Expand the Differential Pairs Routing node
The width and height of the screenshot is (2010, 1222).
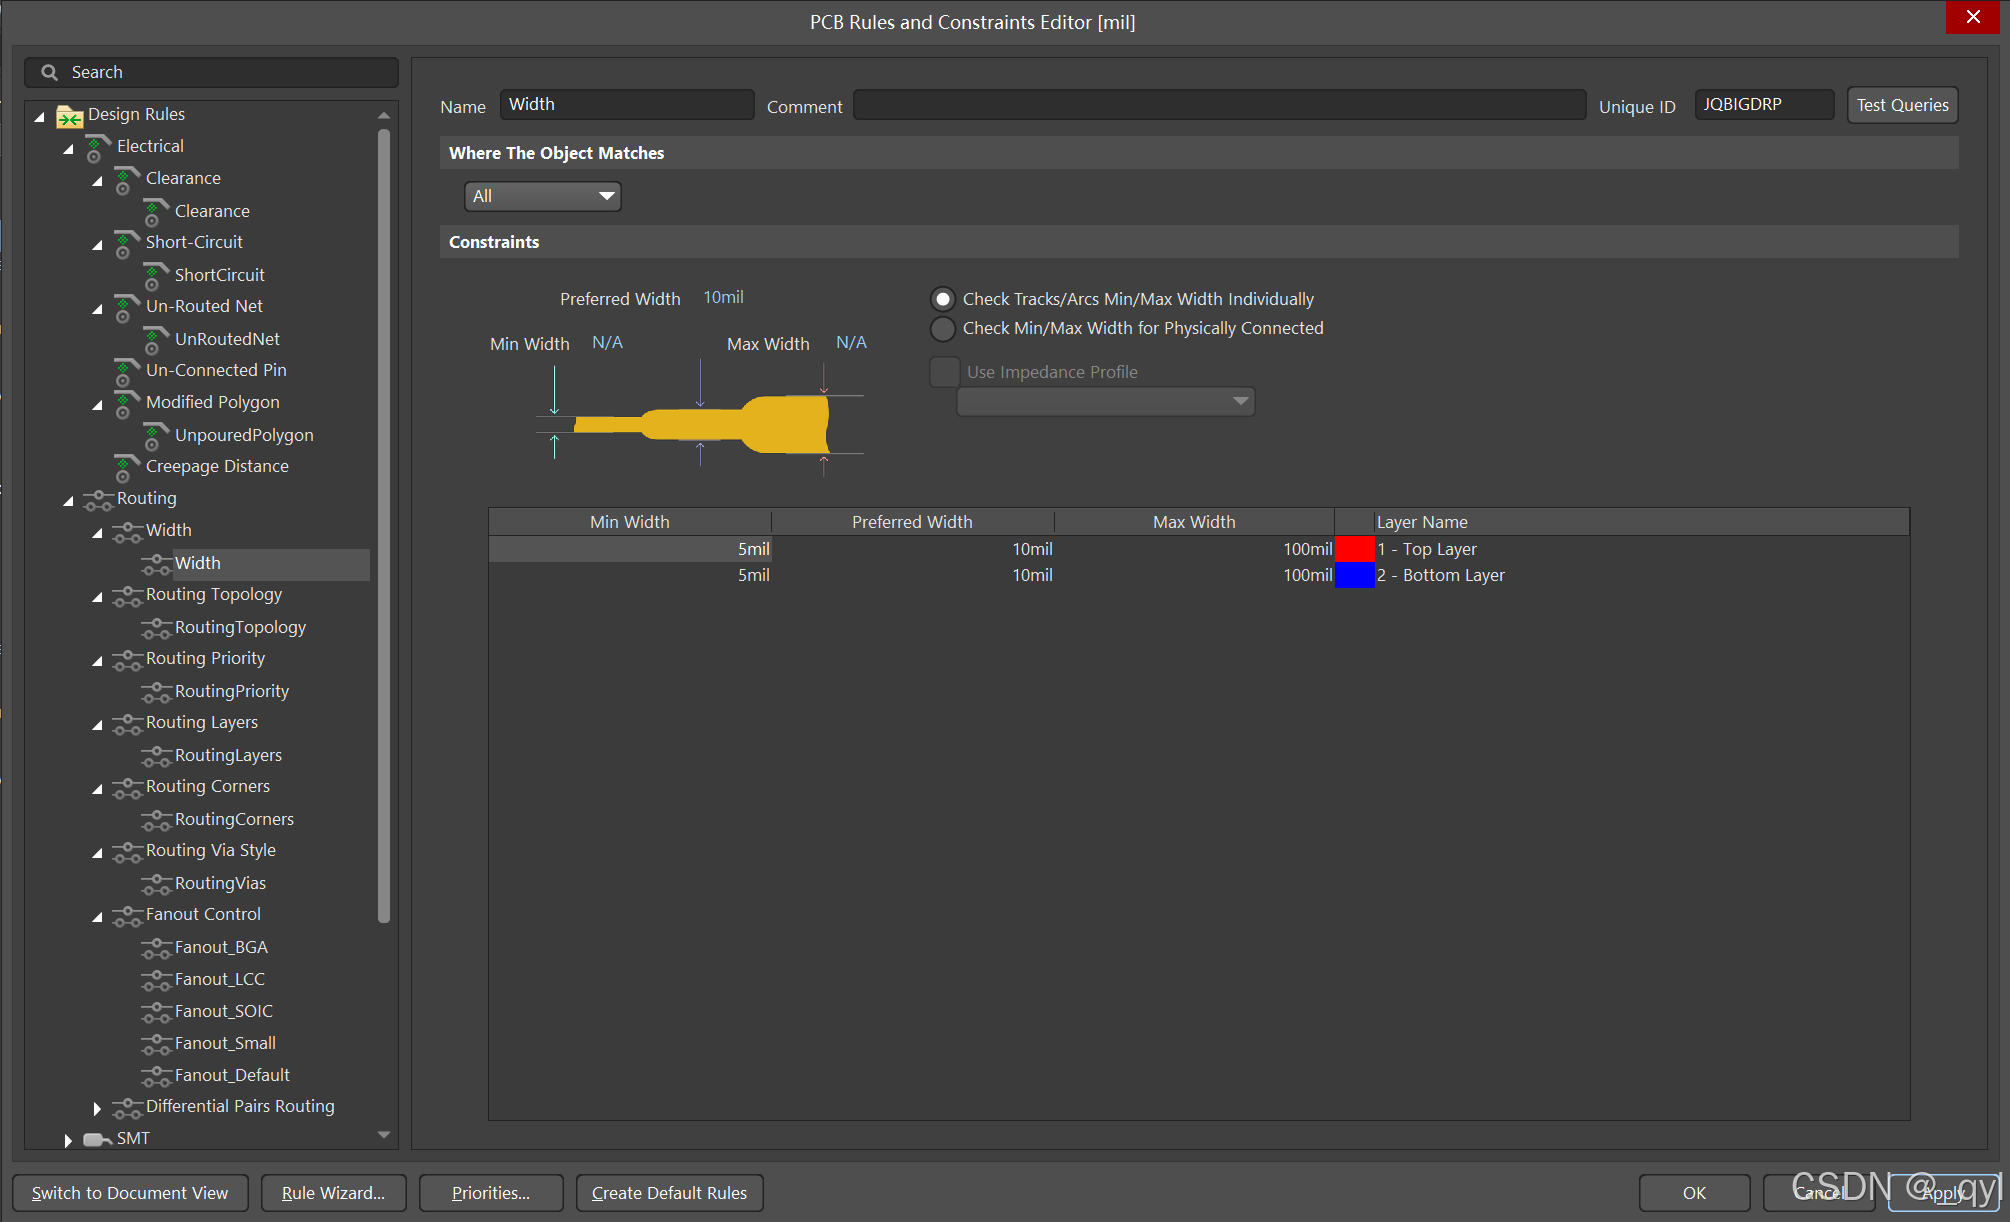[97, 1108]
